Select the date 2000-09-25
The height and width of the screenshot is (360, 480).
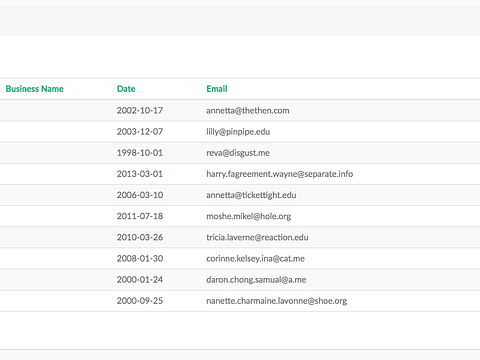(x=140, y=301)
